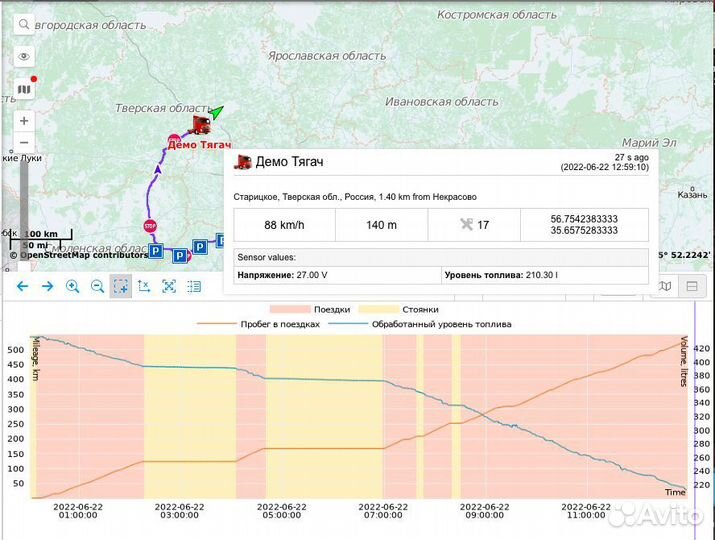Viewport: 715px width, 540px height.
Task: Switch to the map view tab icon
Action: tap(666, 287)
